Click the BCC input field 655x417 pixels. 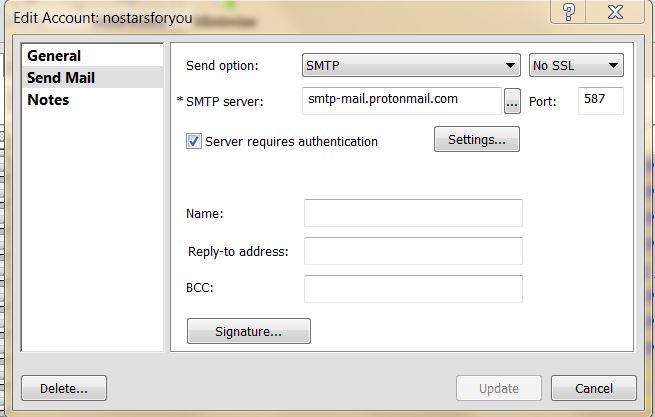click(x=413, y=289)
